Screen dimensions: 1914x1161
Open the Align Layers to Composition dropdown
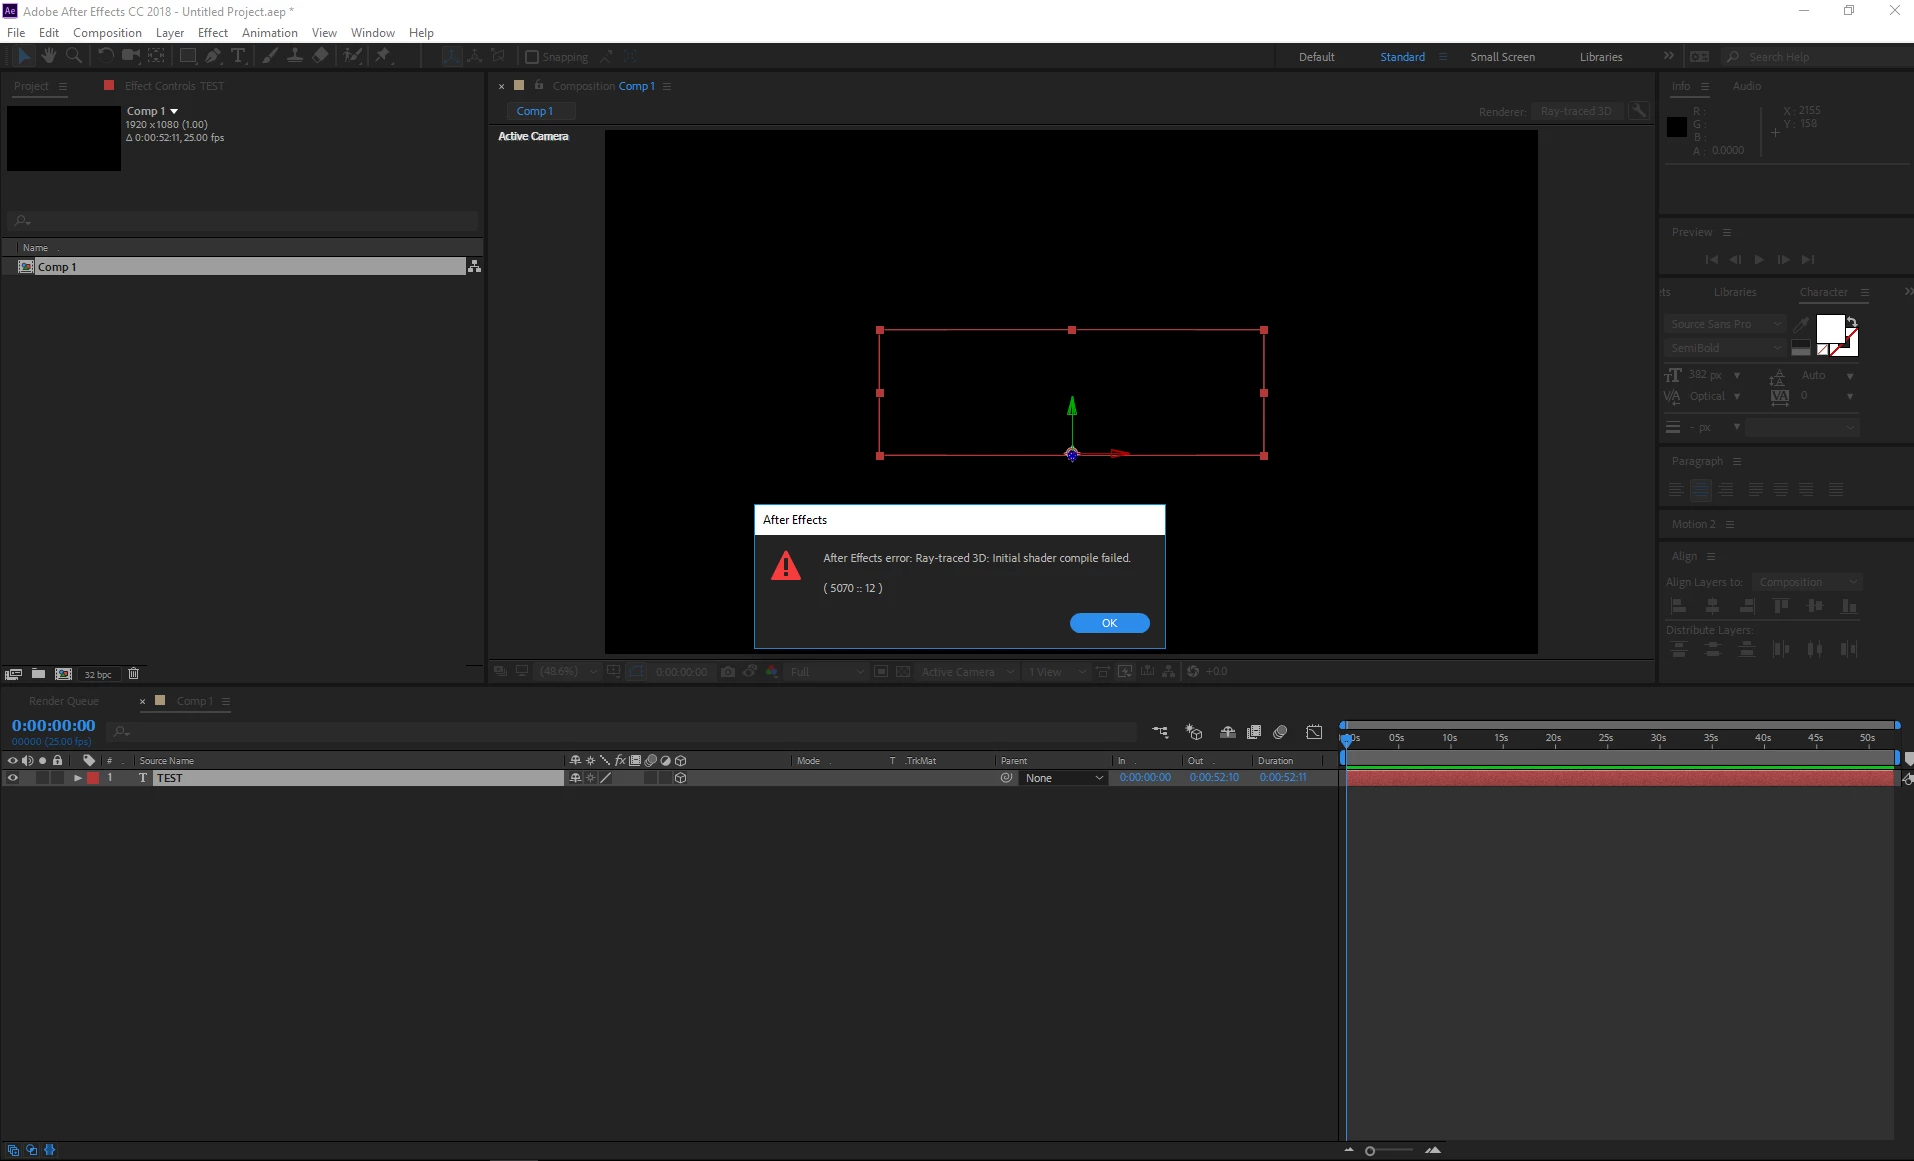click(x=1808, y=582)
